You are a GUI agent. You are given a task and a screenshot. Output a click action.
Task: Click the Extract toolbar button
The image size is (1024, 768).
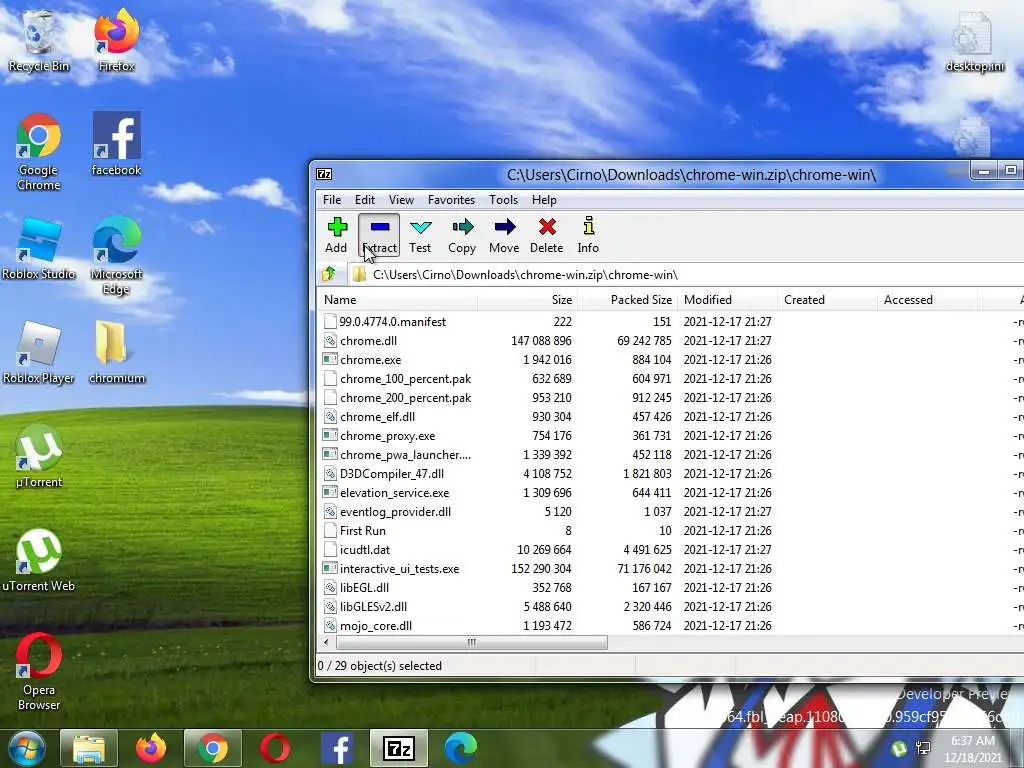pos(379,235)
